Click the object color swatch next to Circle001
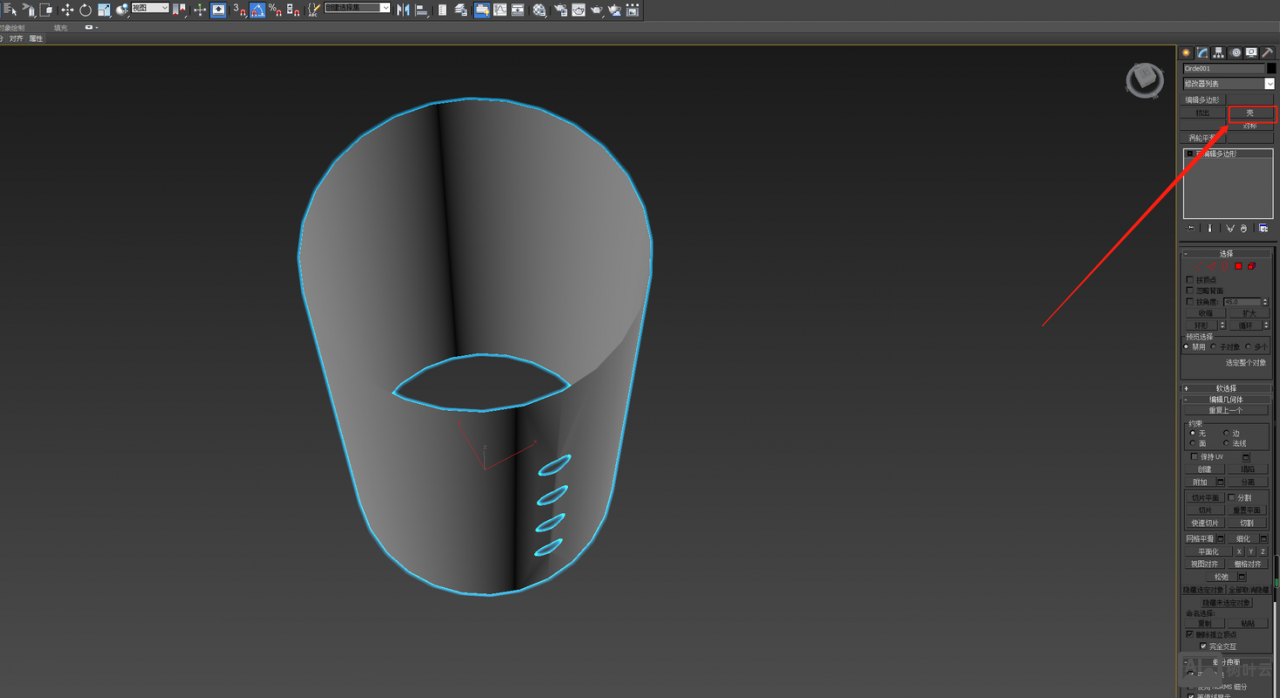Screen dimensions: 1280x698 coord(1271,68)
